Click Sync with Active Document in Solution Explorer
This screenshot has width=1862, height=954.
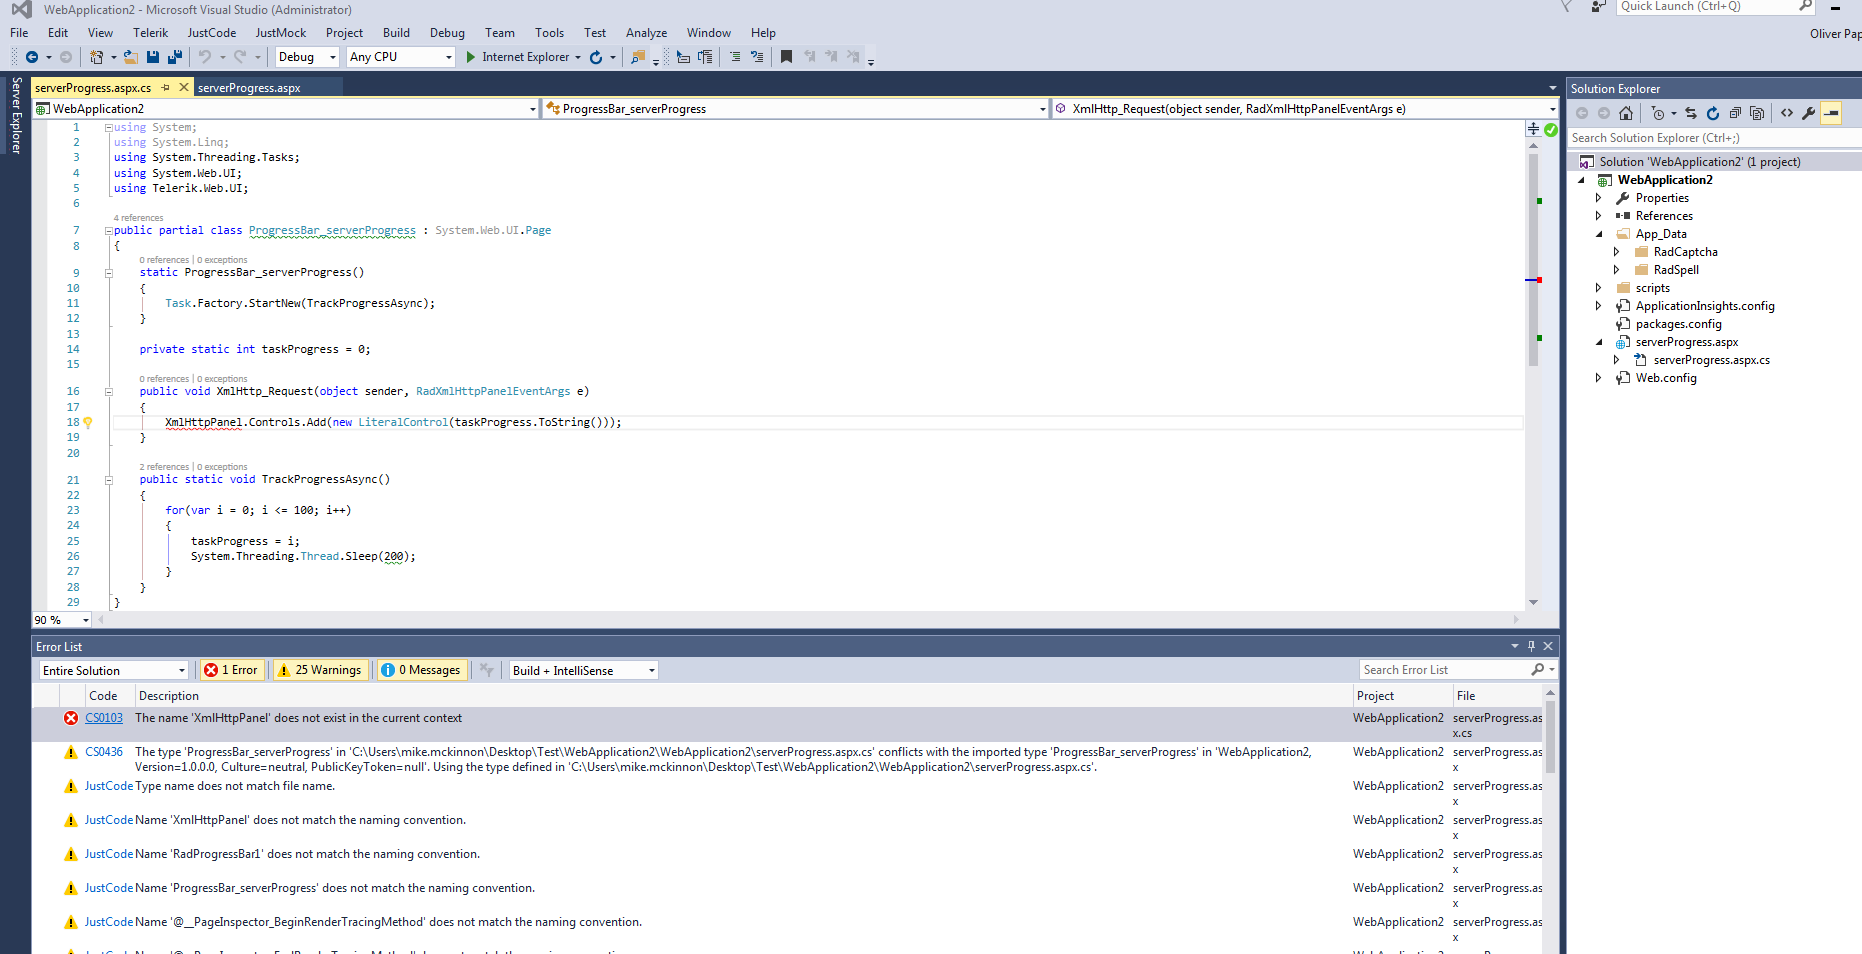[1691, 113]
